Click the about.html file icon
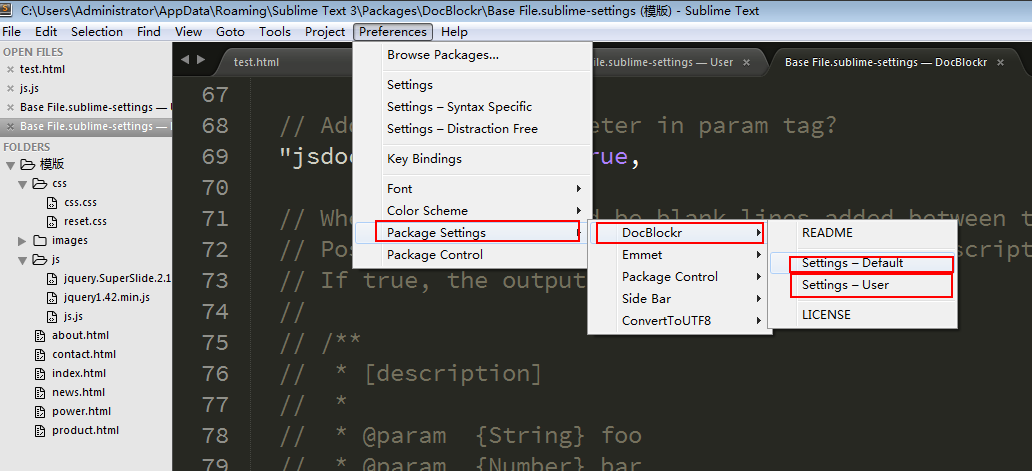The height and width of the screenshot is (471, 1032). tap(40, 335)
